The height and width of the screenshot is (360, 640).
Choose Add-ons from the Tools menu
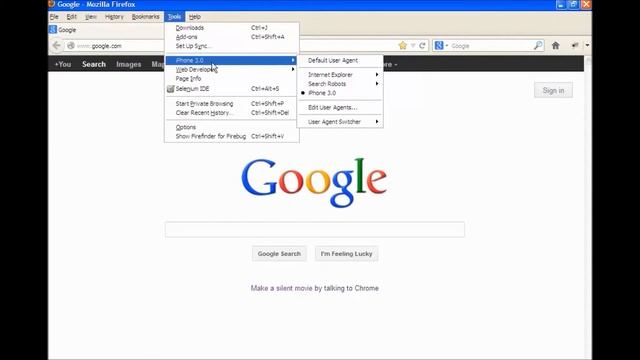click(x=231, y=37)
